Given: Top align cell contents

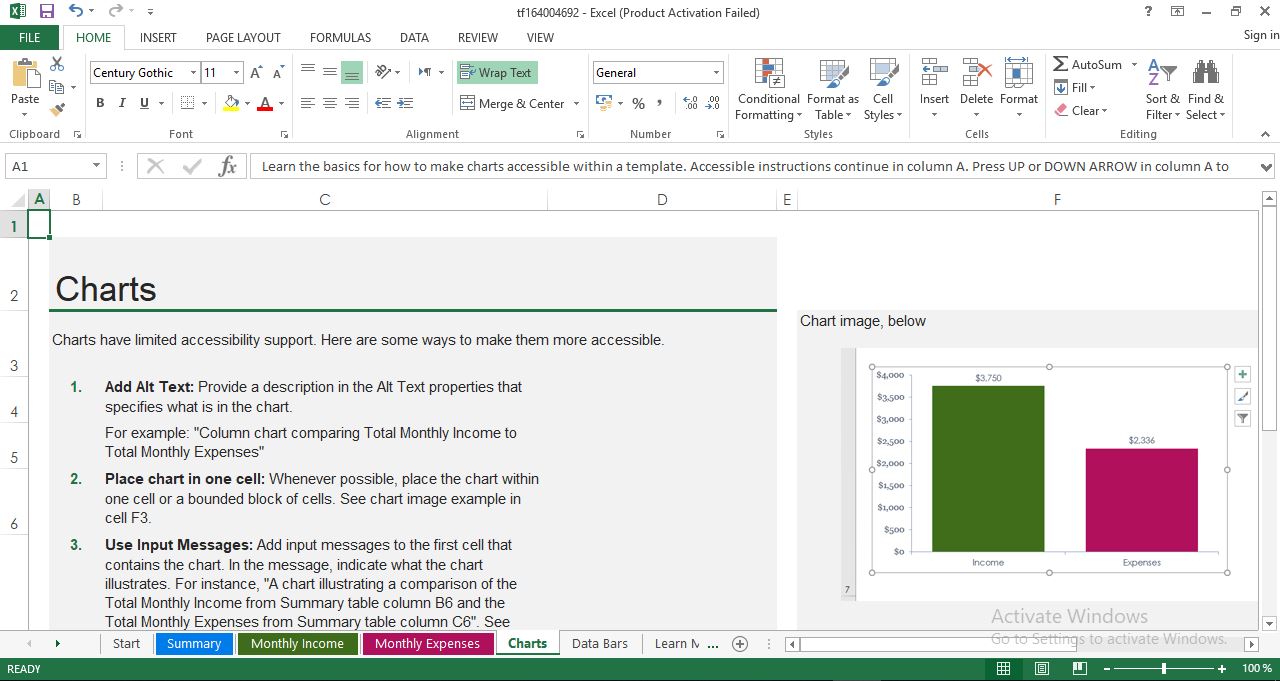Looking at the screenshot, I should pyautogui.click(x=308, y=73).
